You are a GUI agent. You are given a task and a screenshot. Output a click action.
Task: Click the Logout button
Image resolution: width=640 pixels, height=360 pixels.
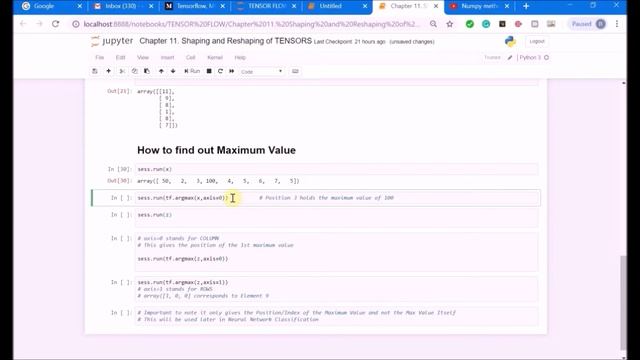(537, 41)
